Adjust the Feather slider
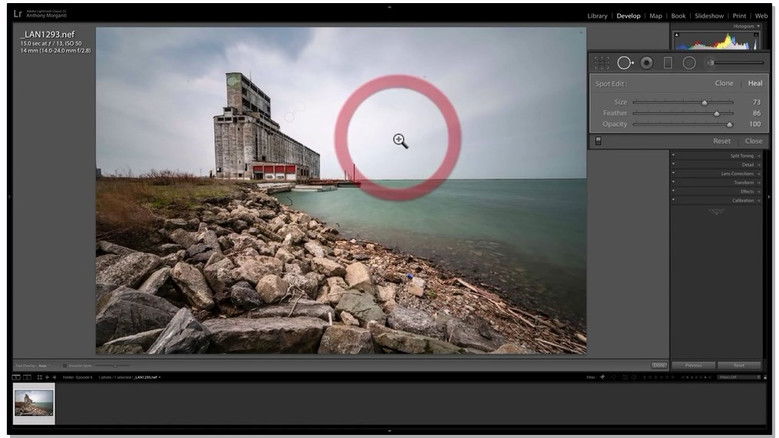 coord(716,113)
